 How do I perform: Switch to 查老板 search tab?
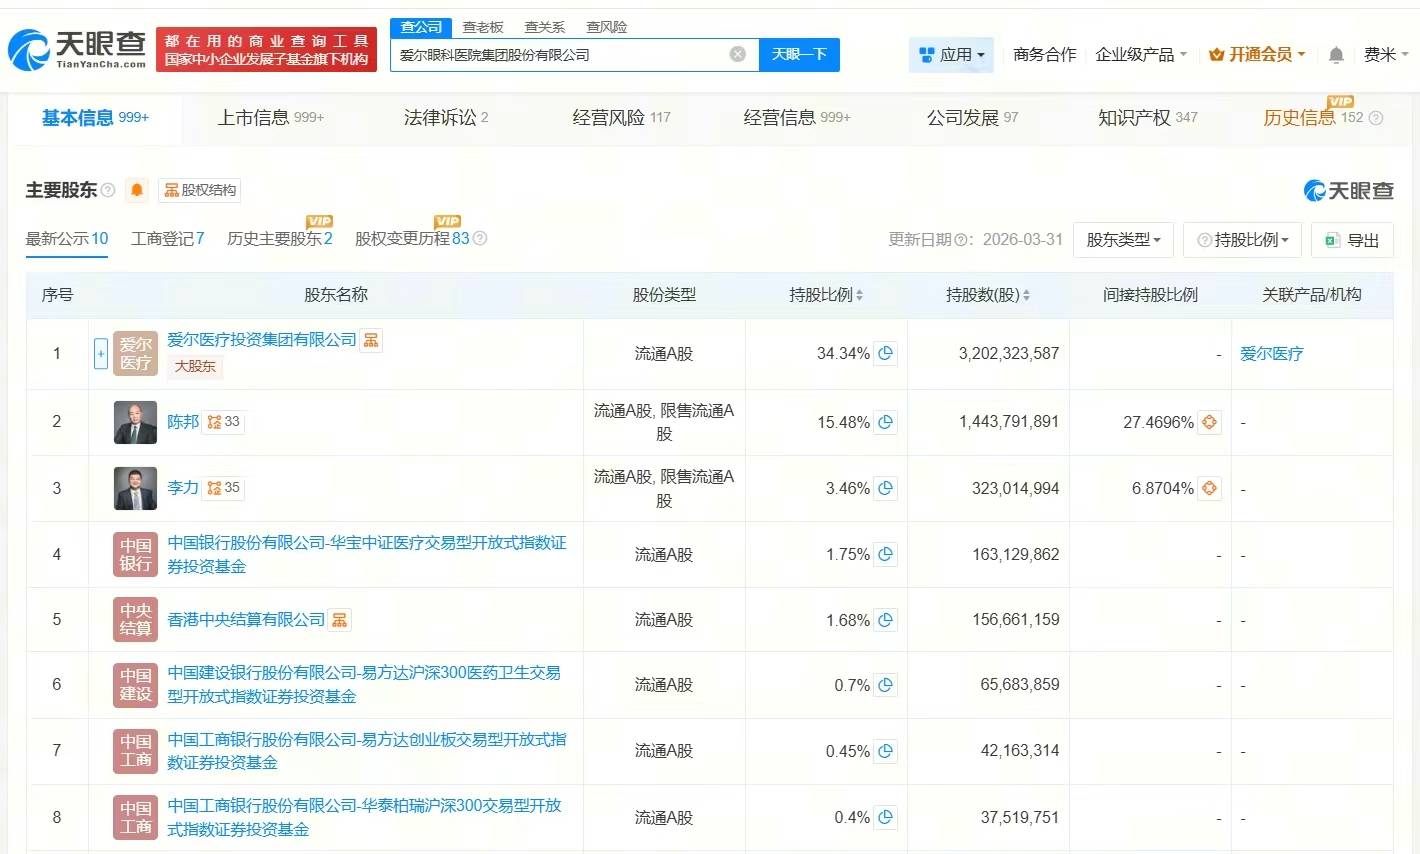[x=483, y=27]
